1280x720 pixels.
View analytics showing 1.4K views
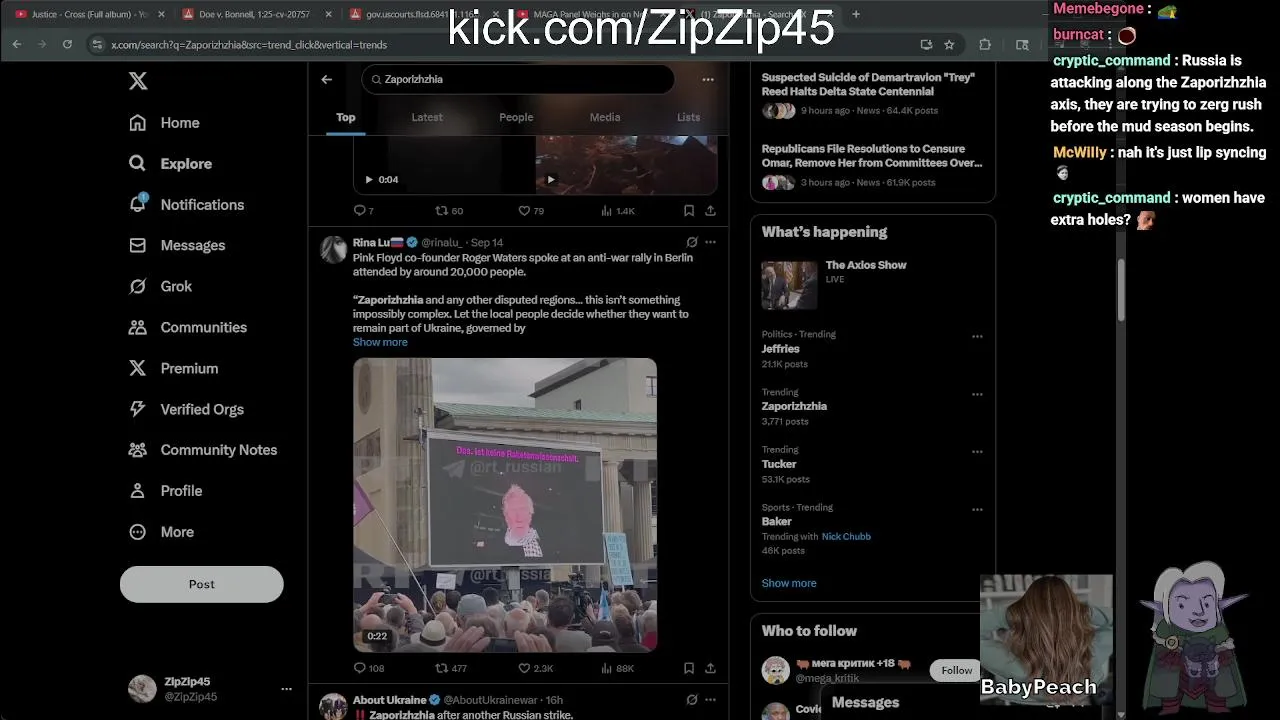point(617,211)
